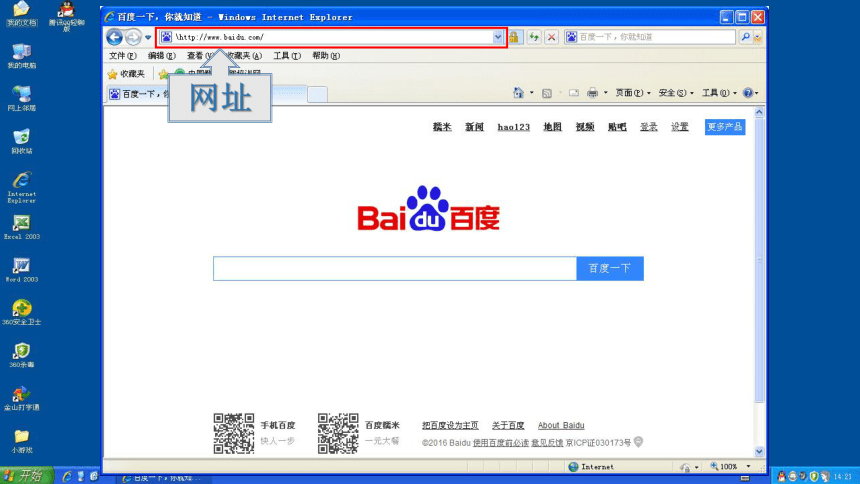Click Internet Explorer quick launch icon in taskbar
Viewport: 860px width, 484px height.
point(67,476)
